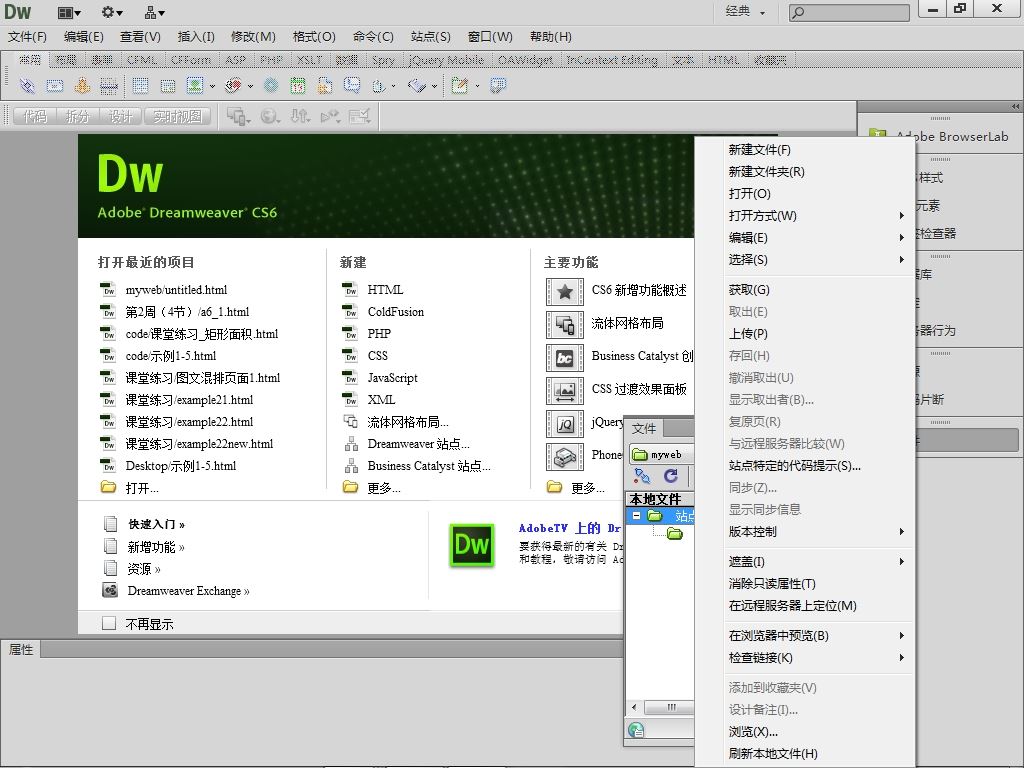Click the 属性 panel tab
Image resolution: width=1024 pixels, height=768 pixels.
(21, 649)
